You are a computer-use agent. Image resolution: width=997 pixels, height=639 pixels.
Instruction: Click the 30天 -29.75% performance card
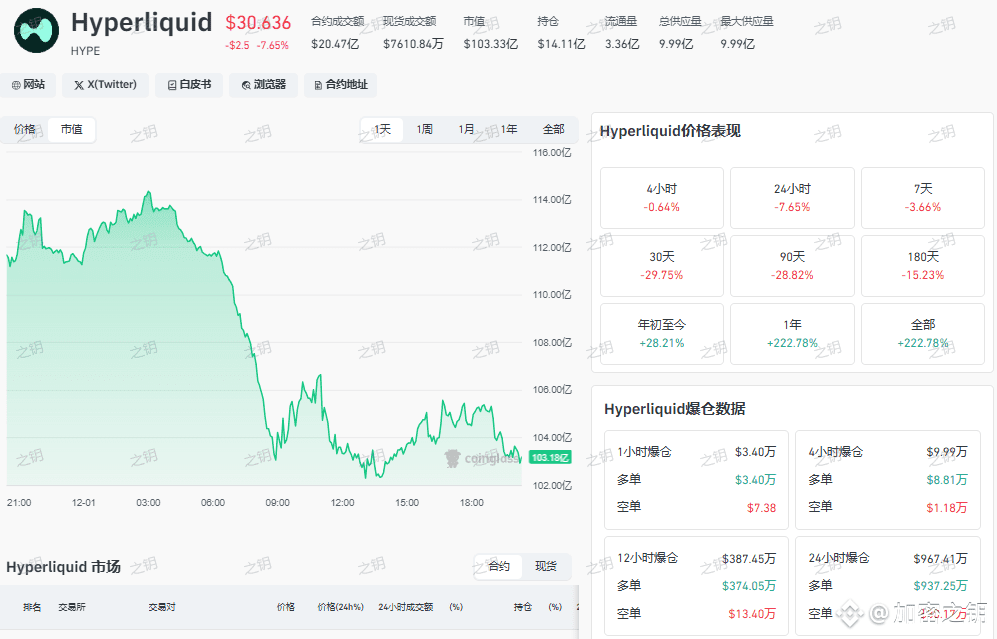coord(662,266)
